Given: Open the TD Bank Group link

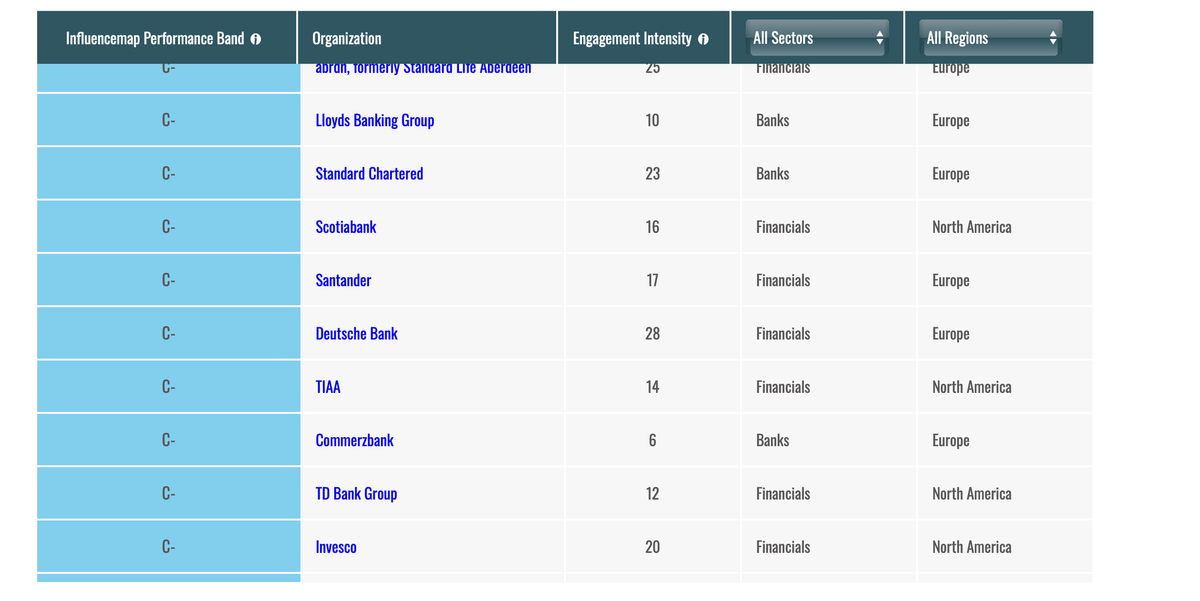Looking at the screenshot, I should pos(356,493).
